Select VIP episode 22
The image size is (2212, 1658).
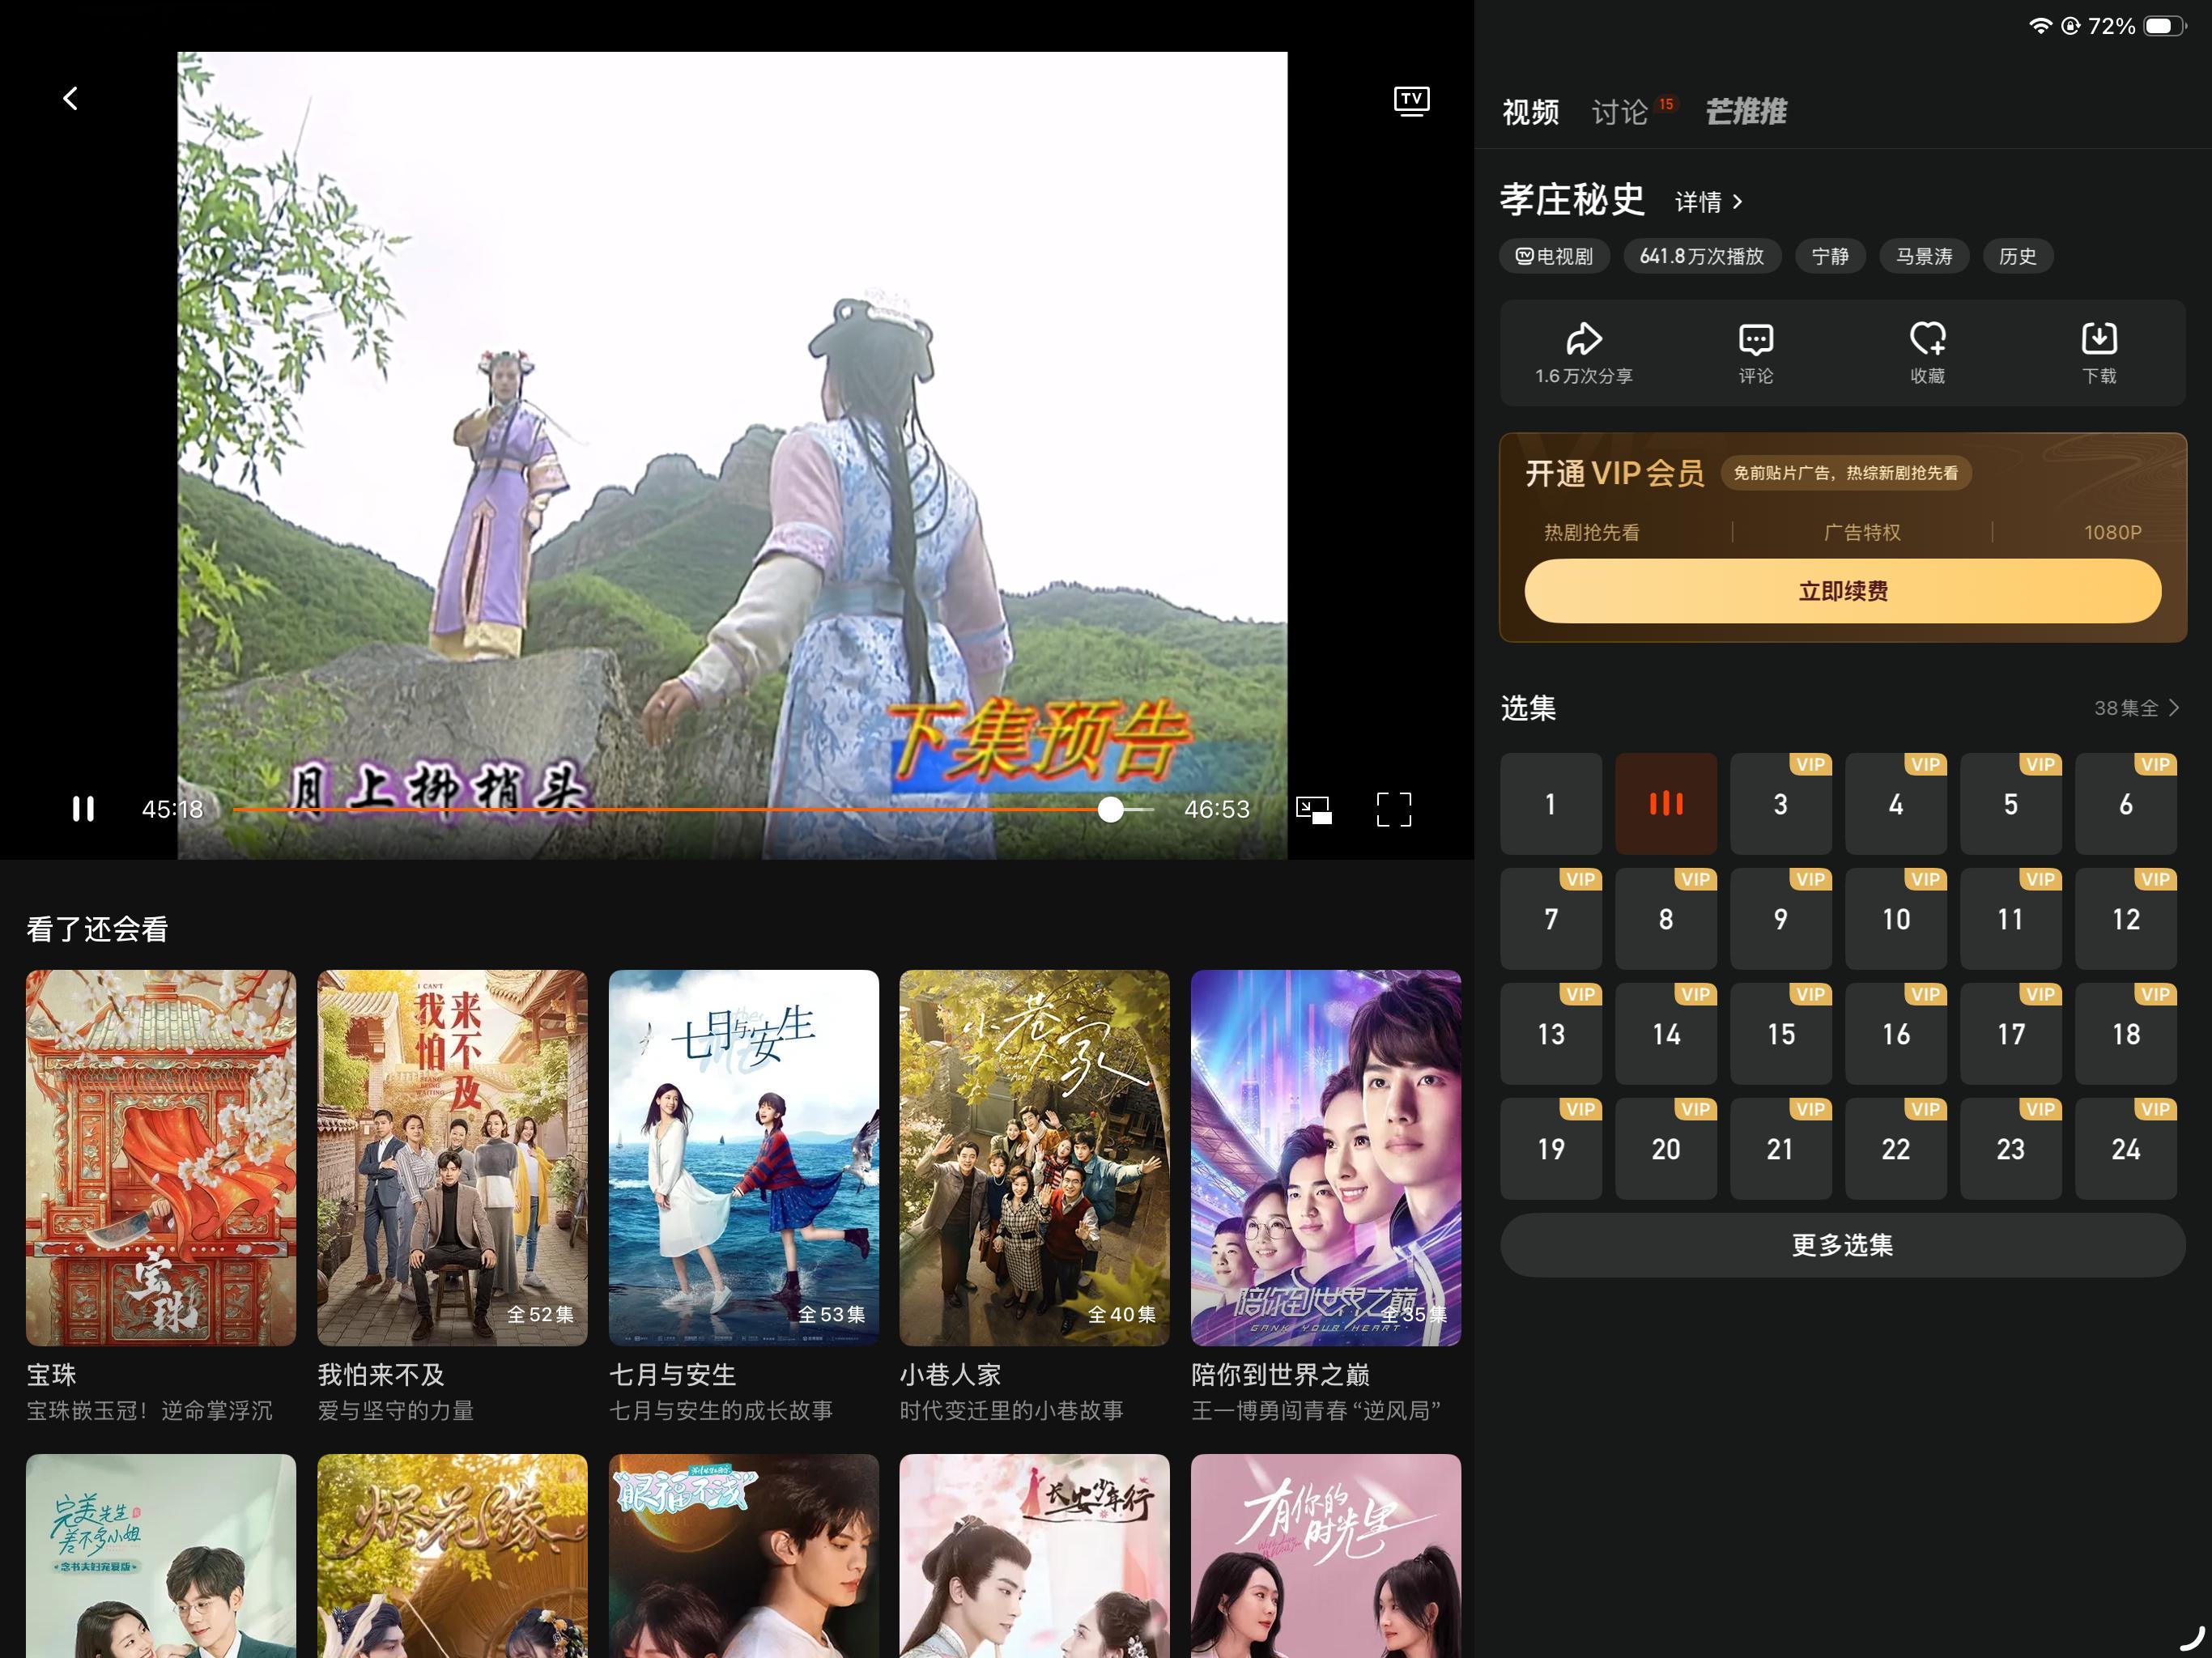(x=1896, y=1149)
